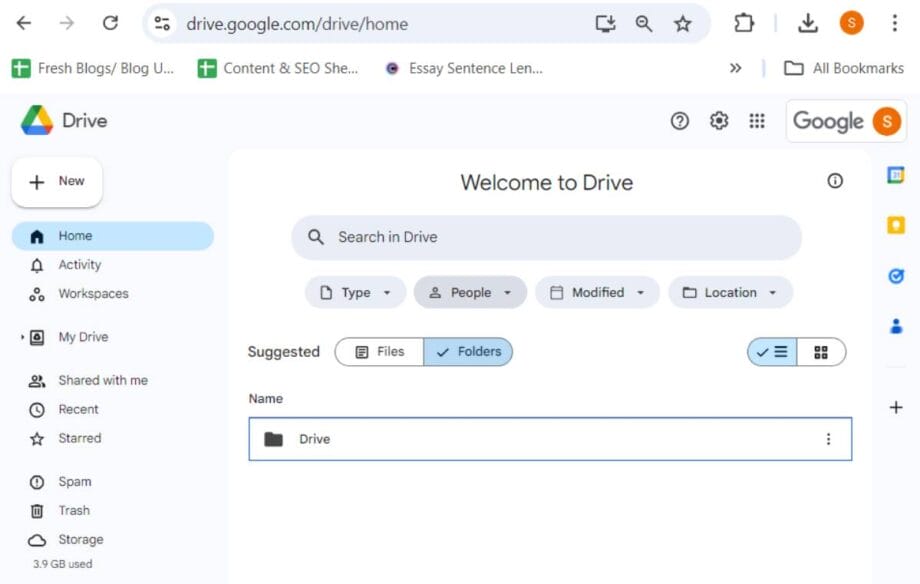Open Drive help with the question mark icon

point(680,120)
